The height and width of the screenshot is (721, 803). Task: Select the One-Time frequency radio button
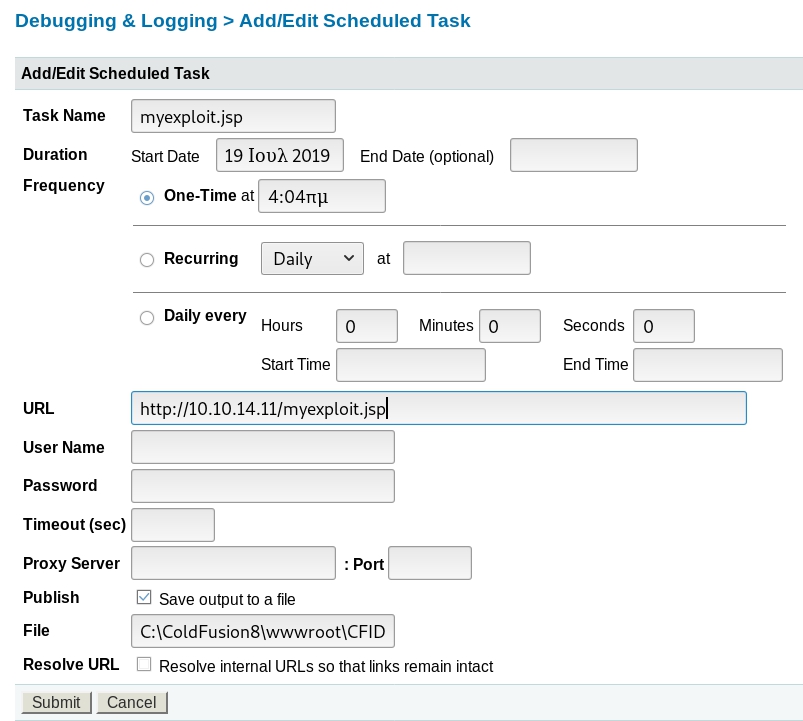[x=147, y=198]
